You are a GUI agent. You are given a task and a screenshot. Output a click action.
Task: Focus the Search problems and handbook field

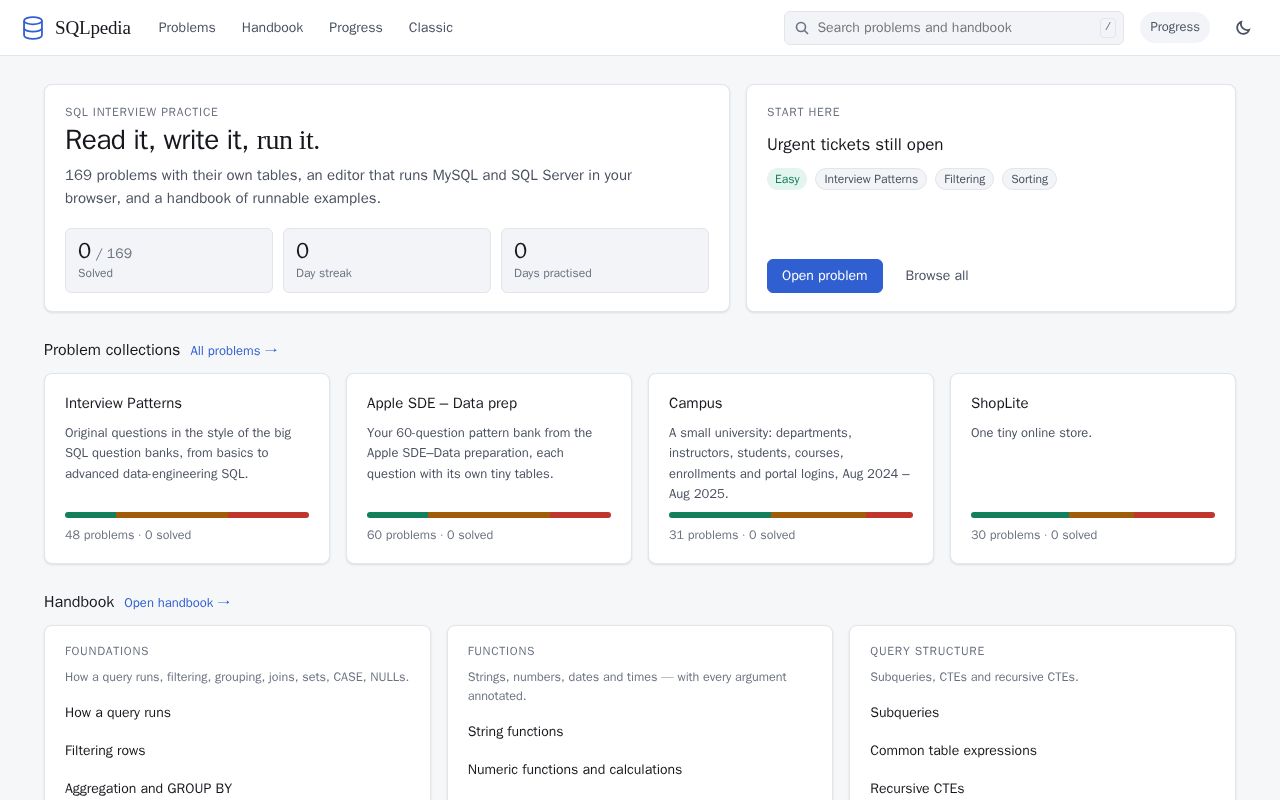pos(954,28)
